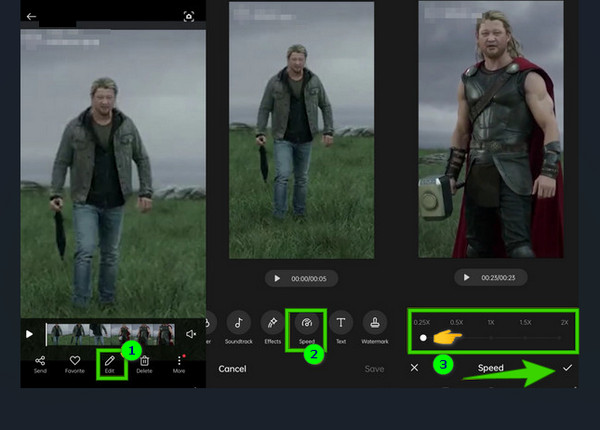Close the Speed panel with X
This screenshot has width=600, height=430.
[x=414, y=368]
